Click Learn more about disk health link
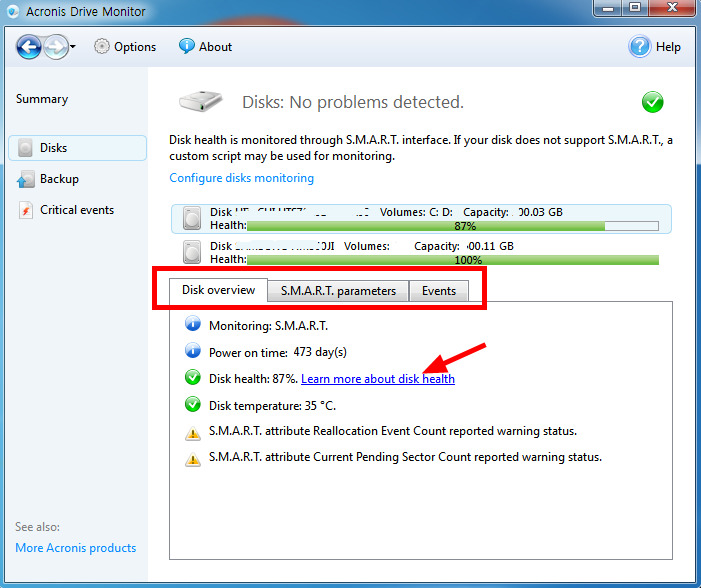The width and height of the screenshot is (701, 588). coord(377,379)
